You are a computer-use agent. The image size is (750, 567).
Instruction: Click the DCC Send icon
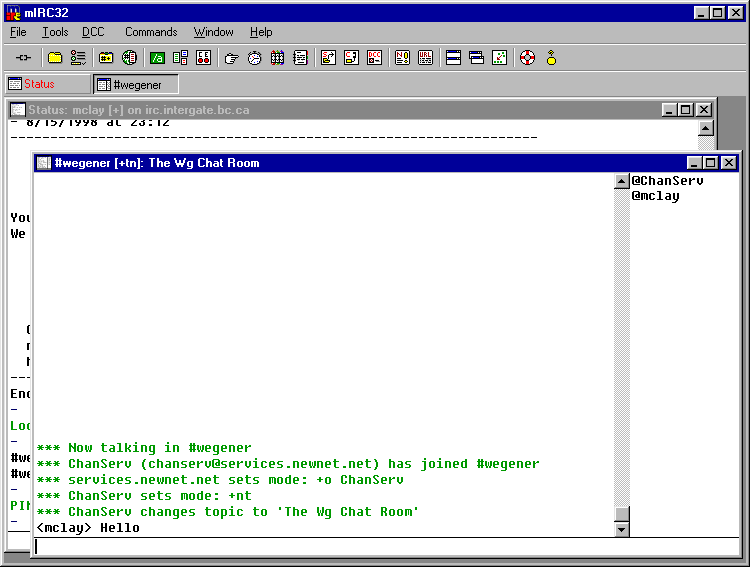(x=329, y=58)
